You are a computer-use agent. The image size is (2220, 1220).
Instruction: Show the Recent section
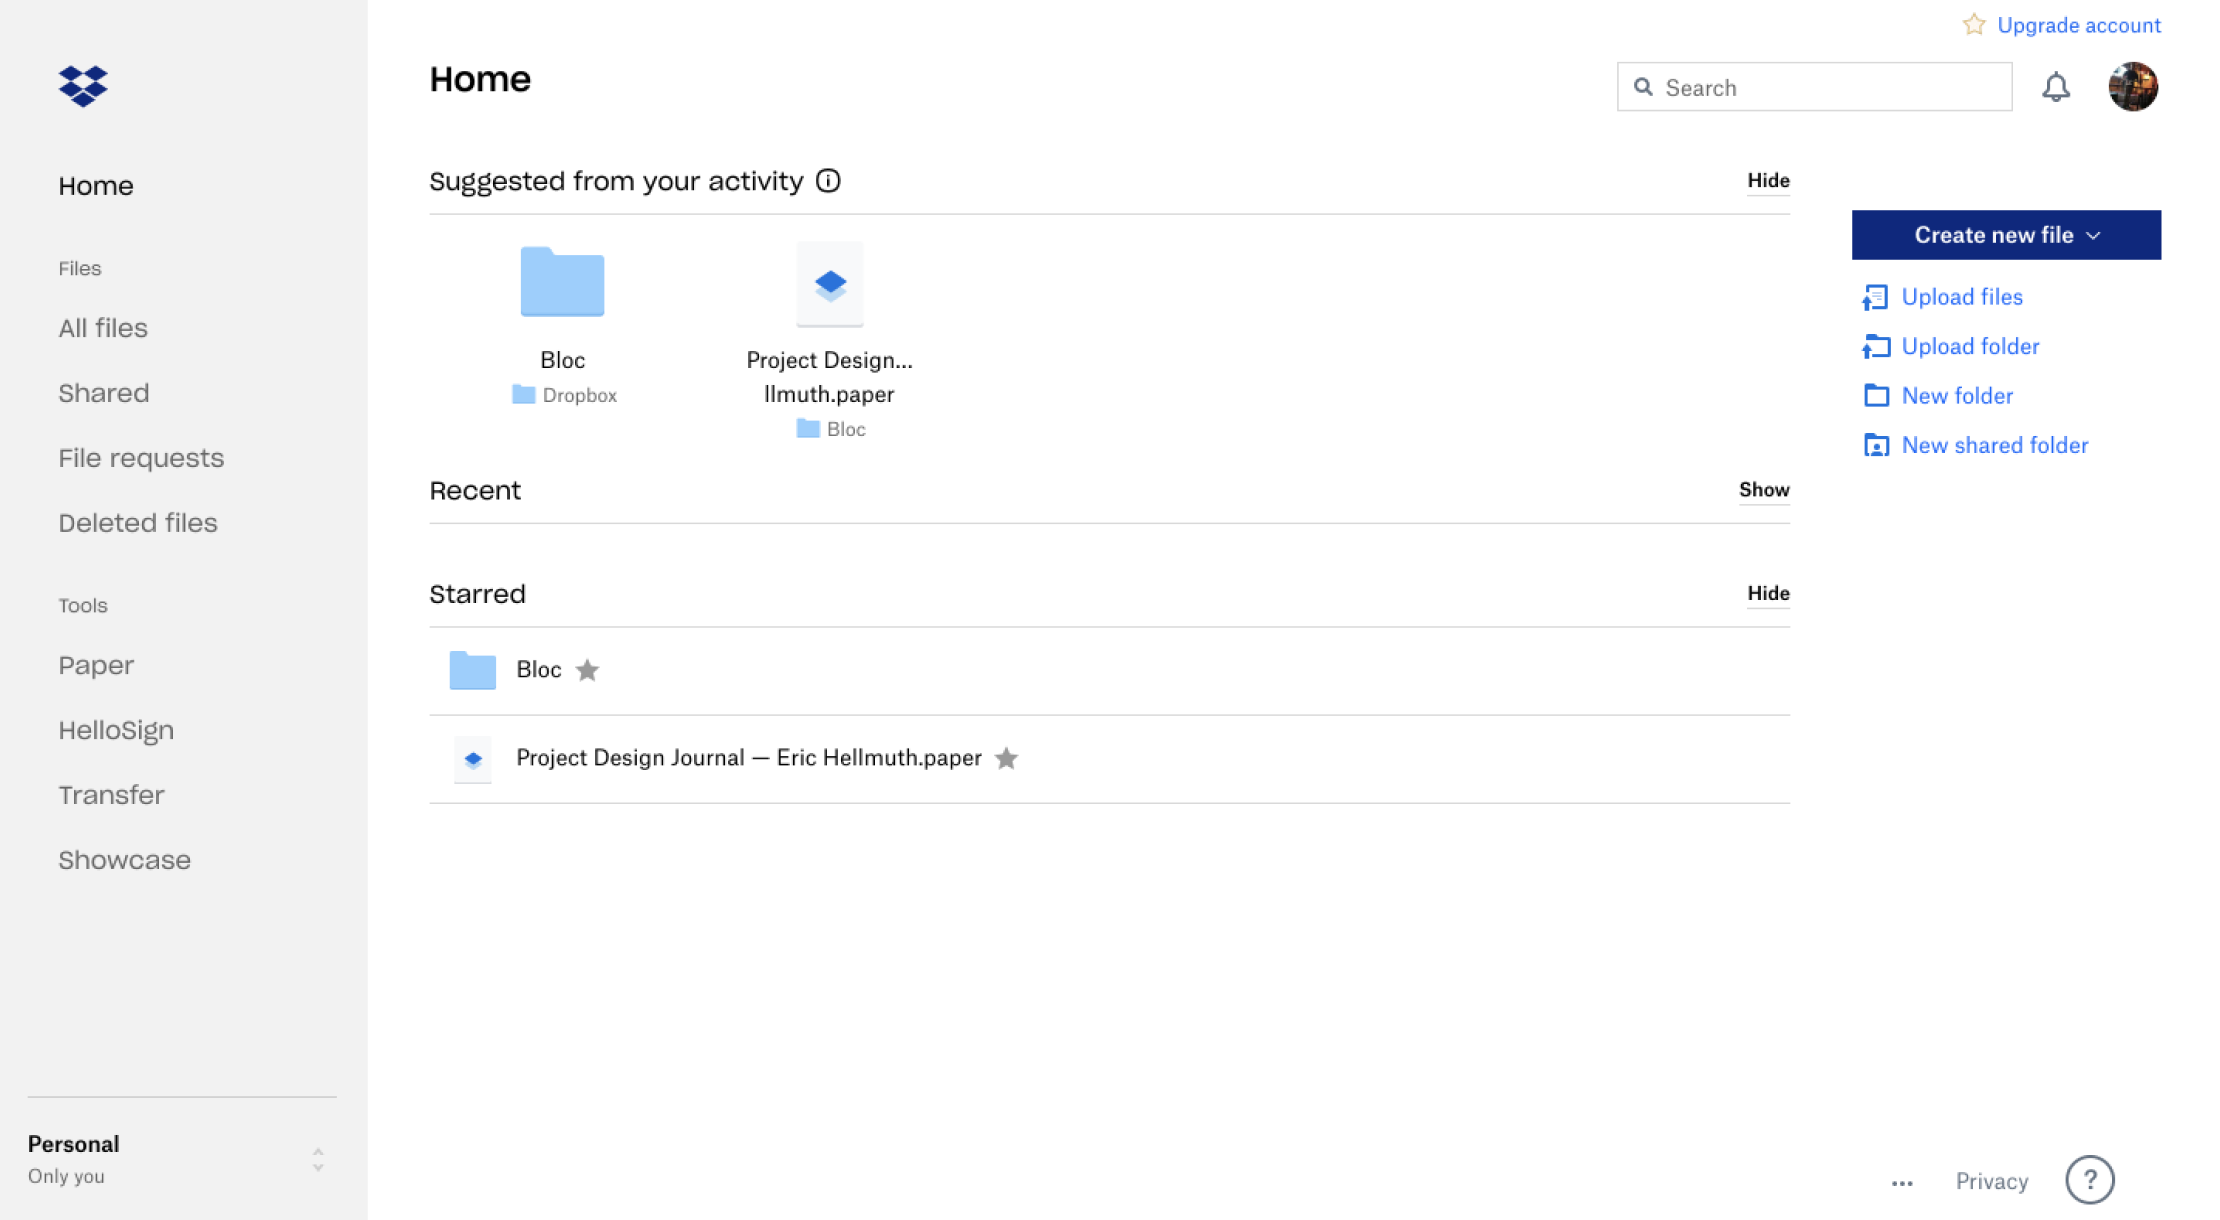(1764, 490)
